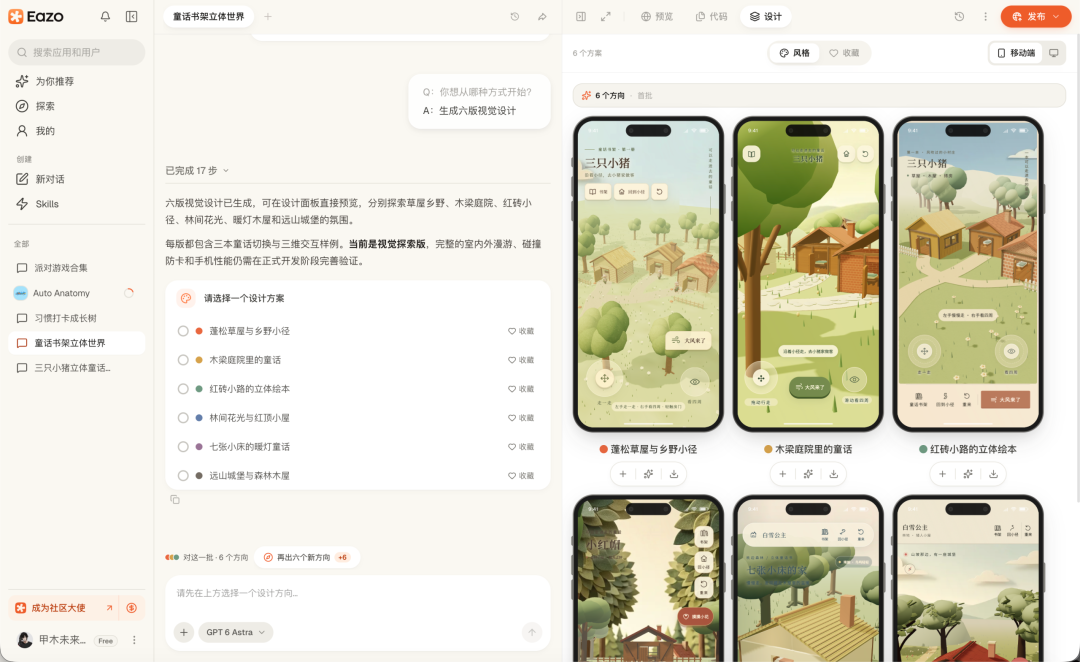Select the 蓬松草屋与乡野小径 radio option
This screenshot has height=662, width=1080.
coord(183,331)
